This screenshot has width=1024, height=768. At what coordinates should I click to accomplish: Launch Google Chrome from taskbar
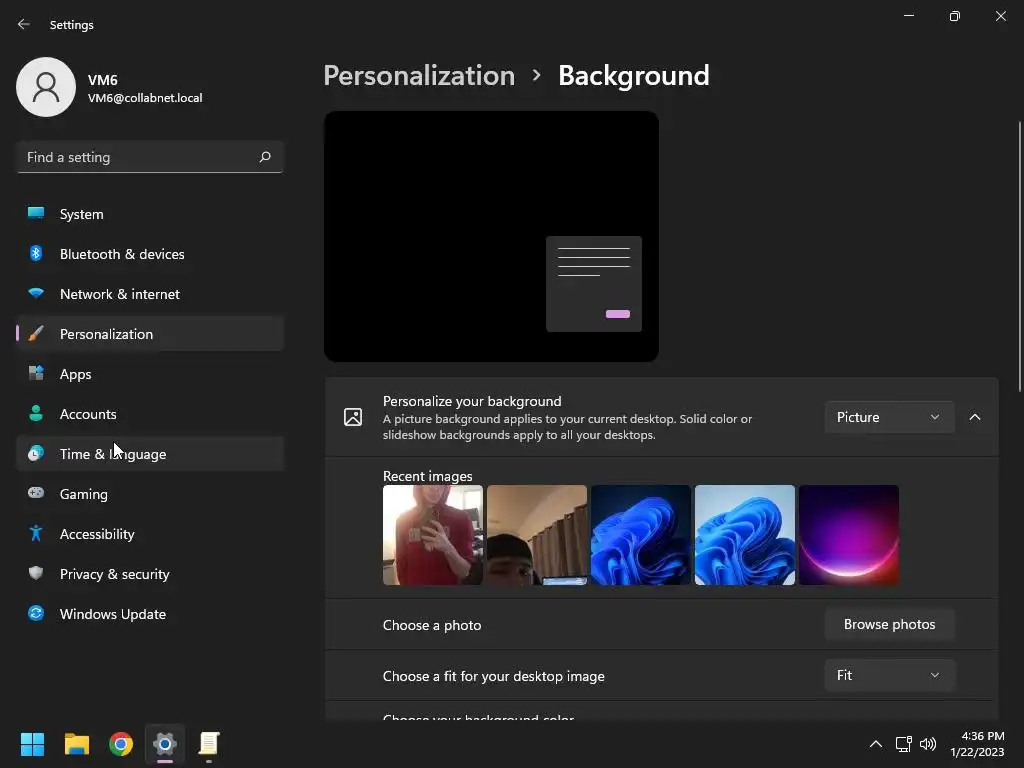tap(121, 744)
